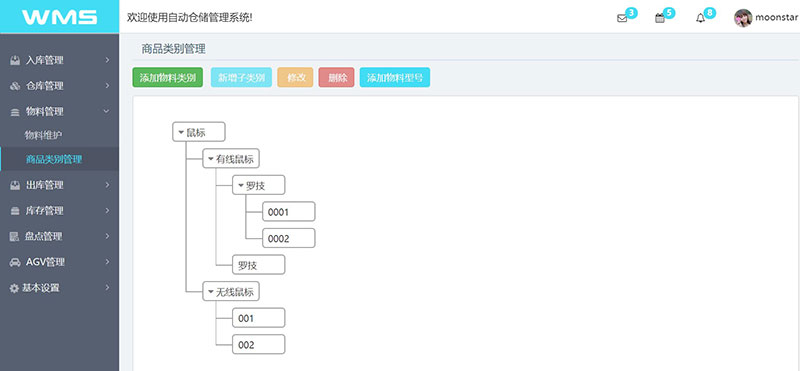Click the 基本设置 gear icon
The width and height of the screenshot is (800, 371).
coord(14,288)
